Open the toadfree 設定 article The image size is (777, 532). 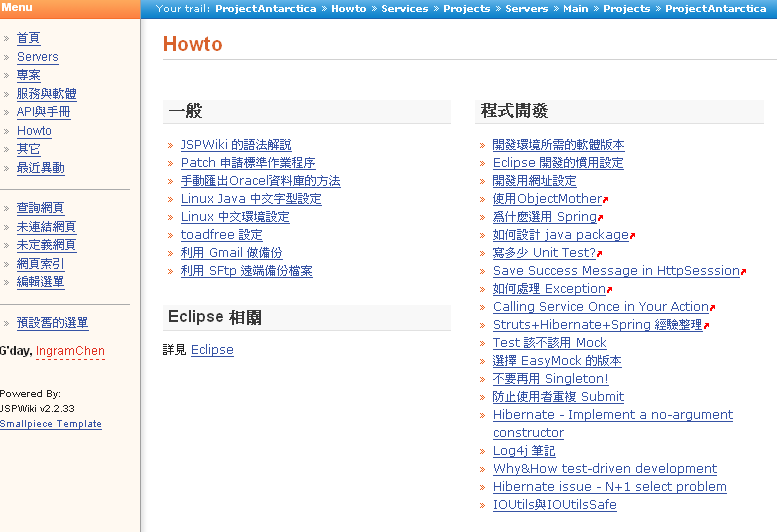pyautogui.click(x=221, y=235)
